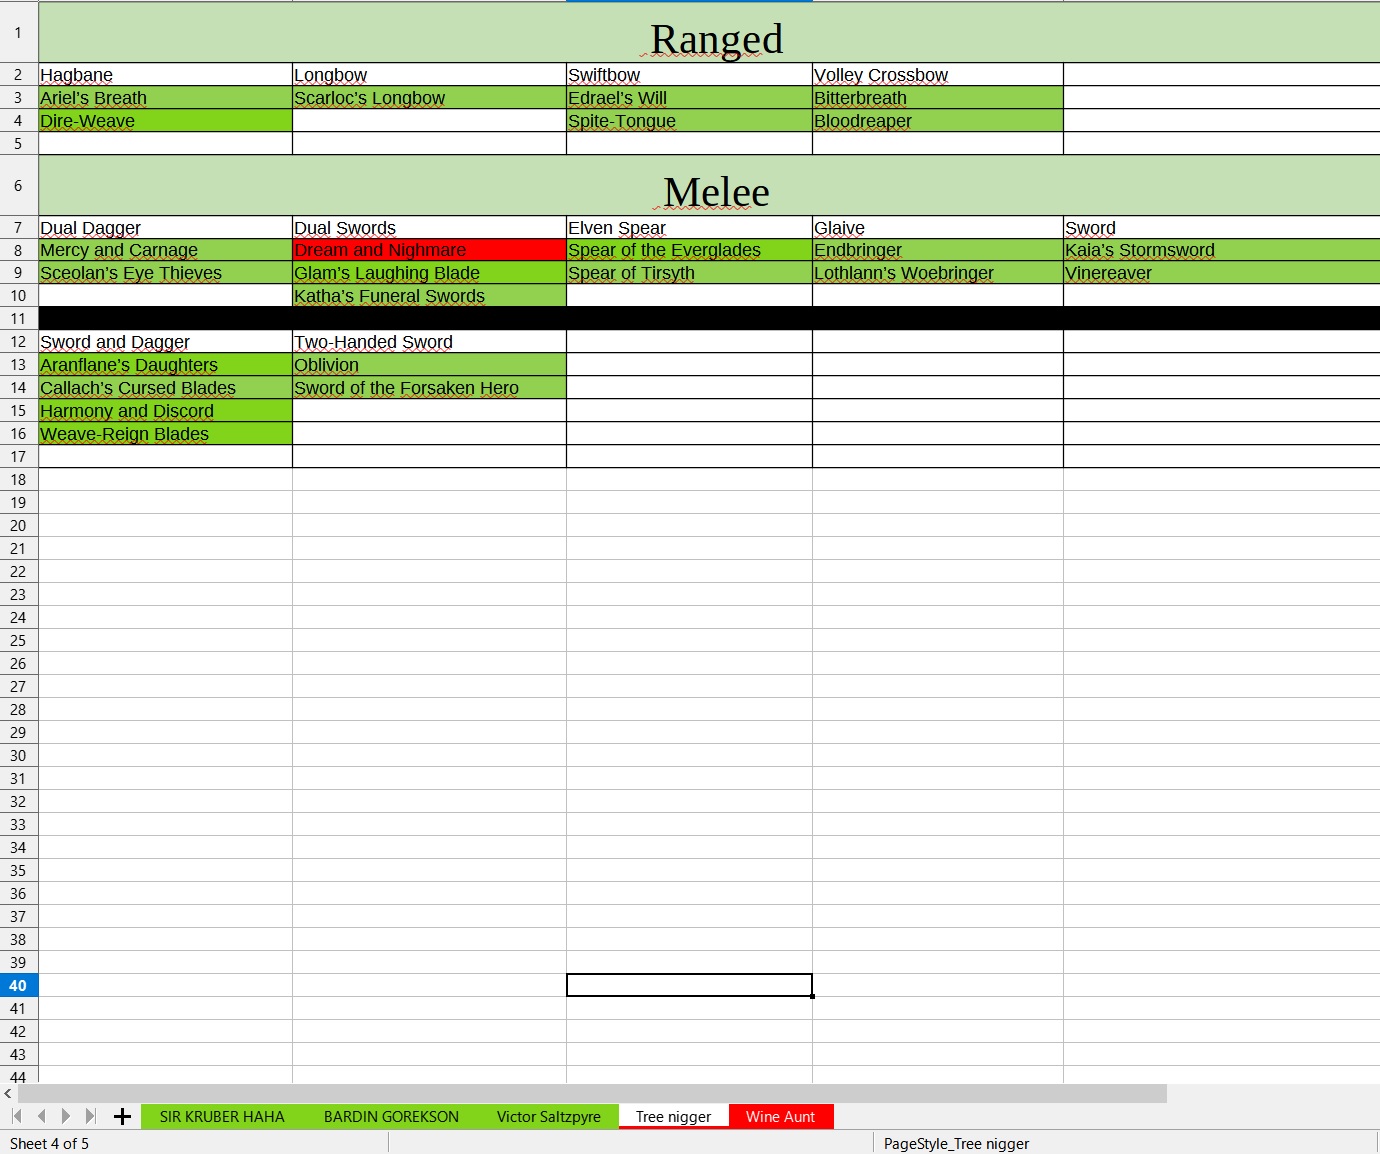Select the row 25 header
This screenshot has height=1154, width=1380.
[x=18, y=641]
